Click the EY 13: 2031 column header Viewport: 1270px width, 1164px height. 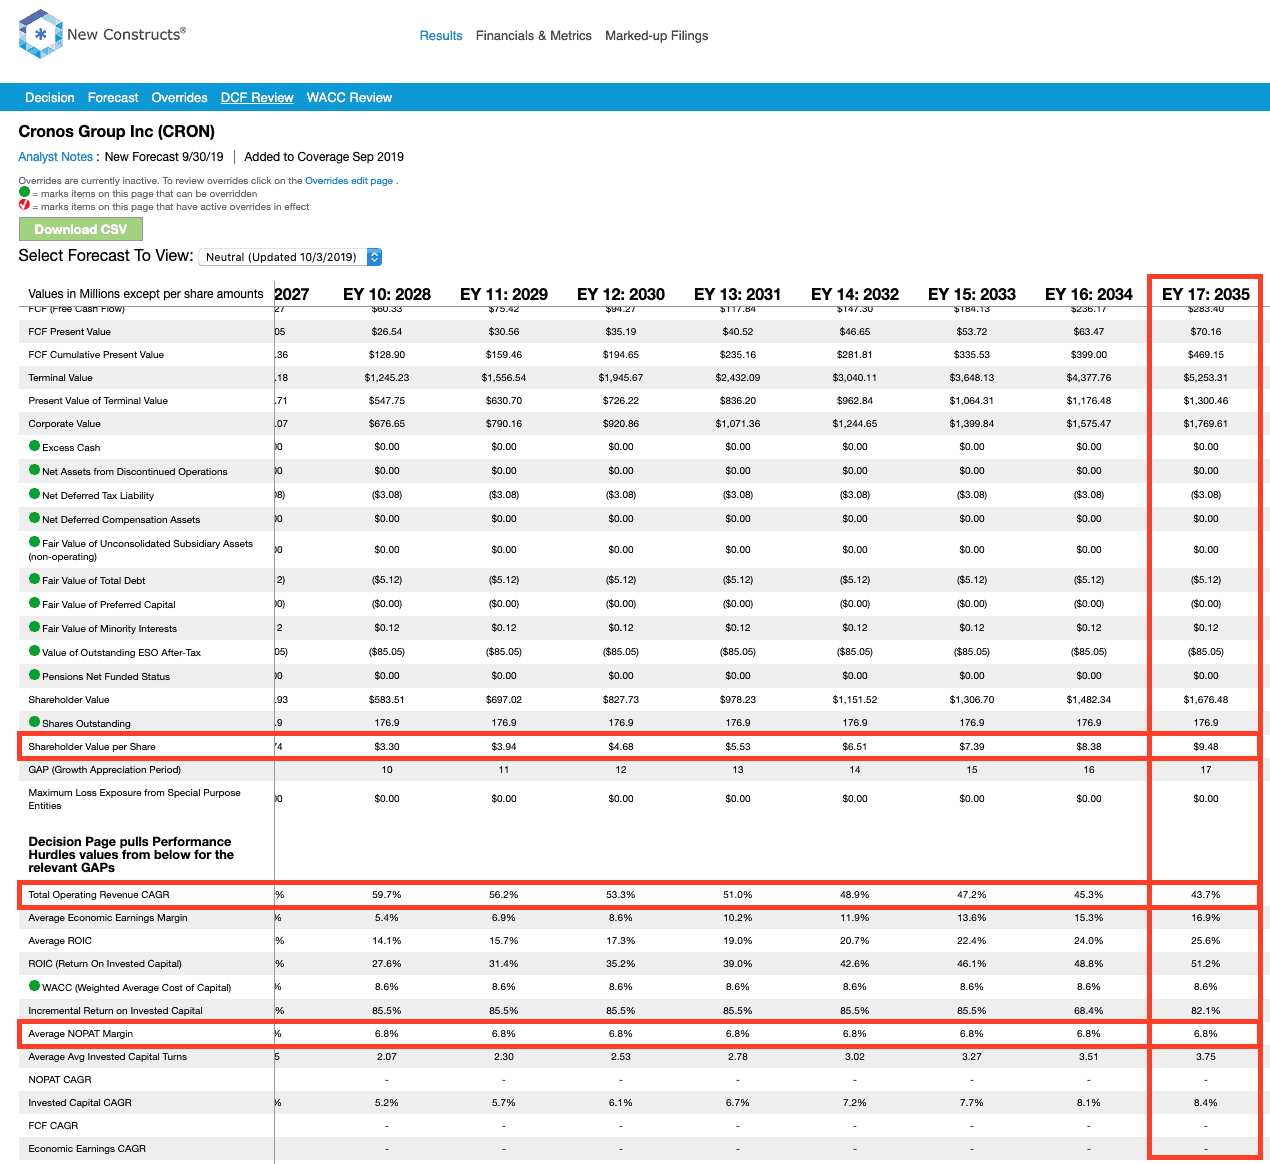click(x=738, y=294)
